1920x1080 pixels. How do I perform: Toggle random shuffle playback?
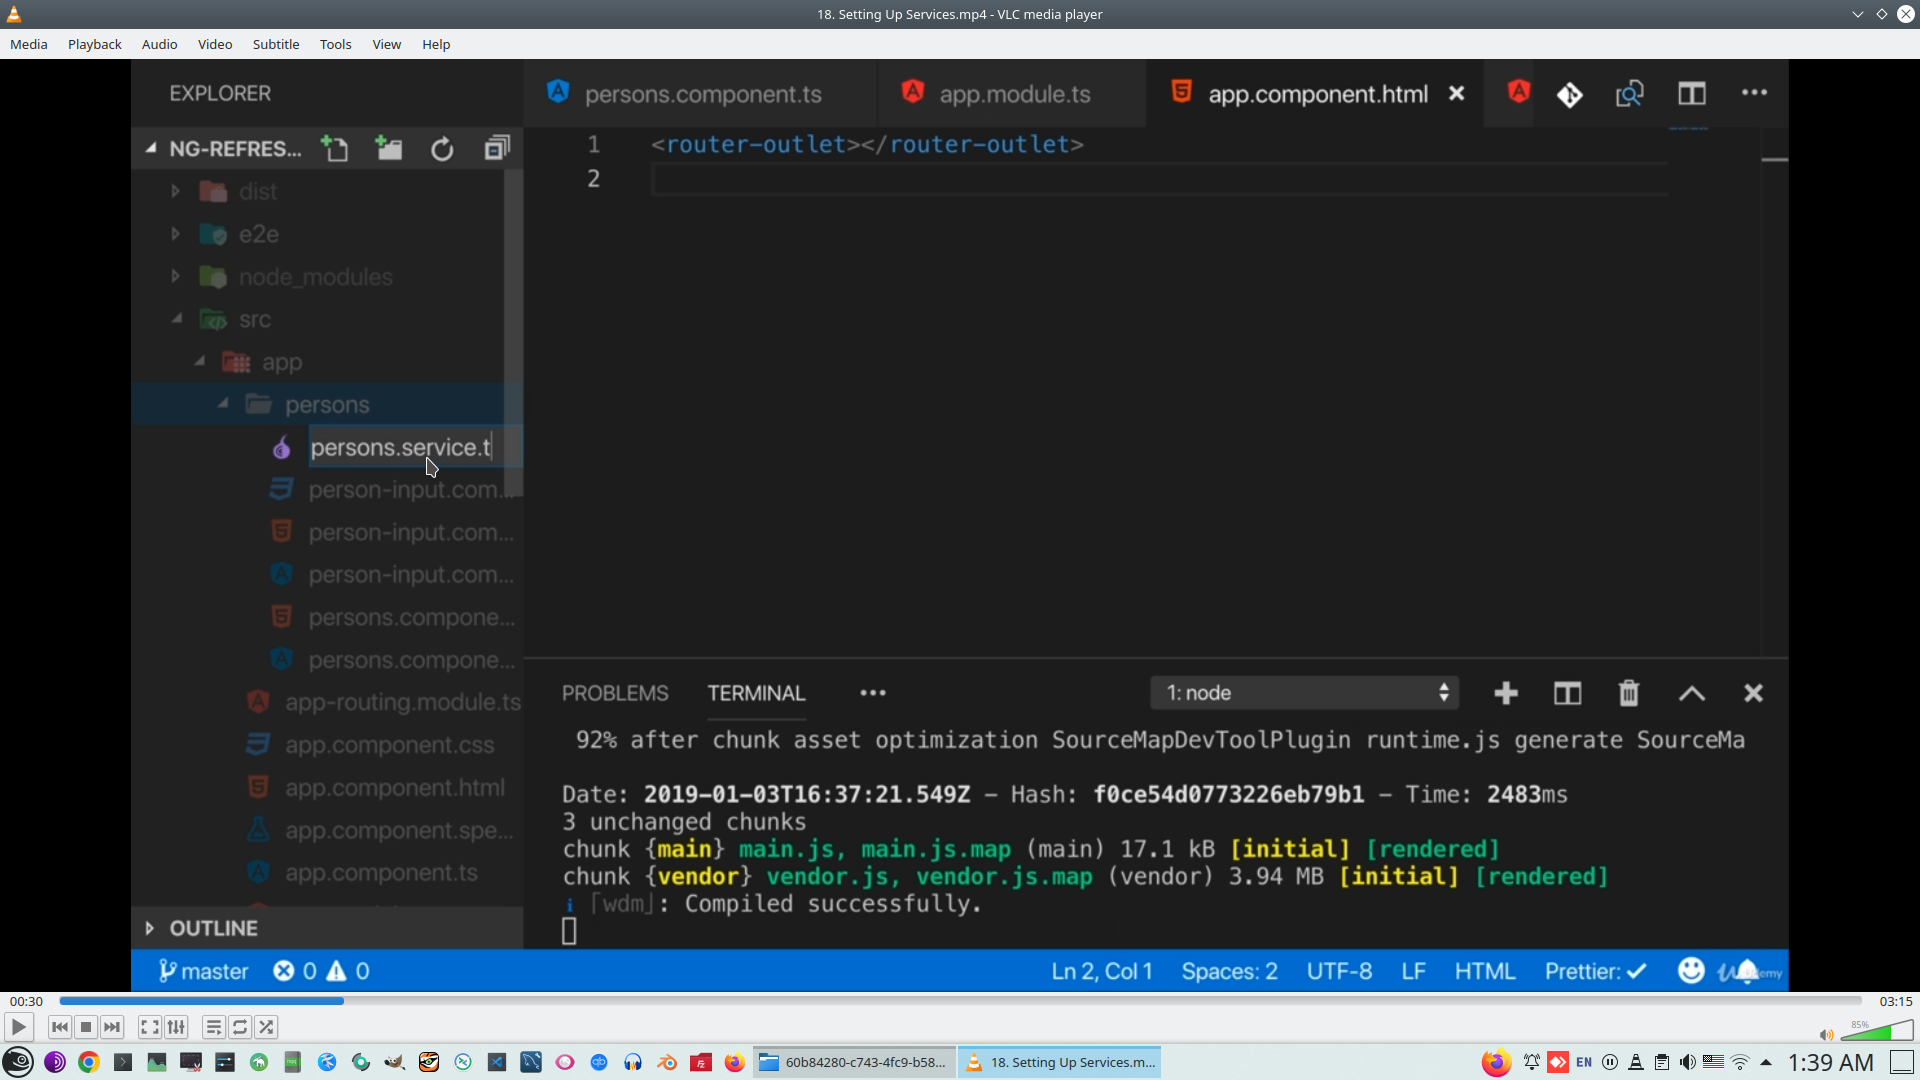click(x=266, y=1027)
